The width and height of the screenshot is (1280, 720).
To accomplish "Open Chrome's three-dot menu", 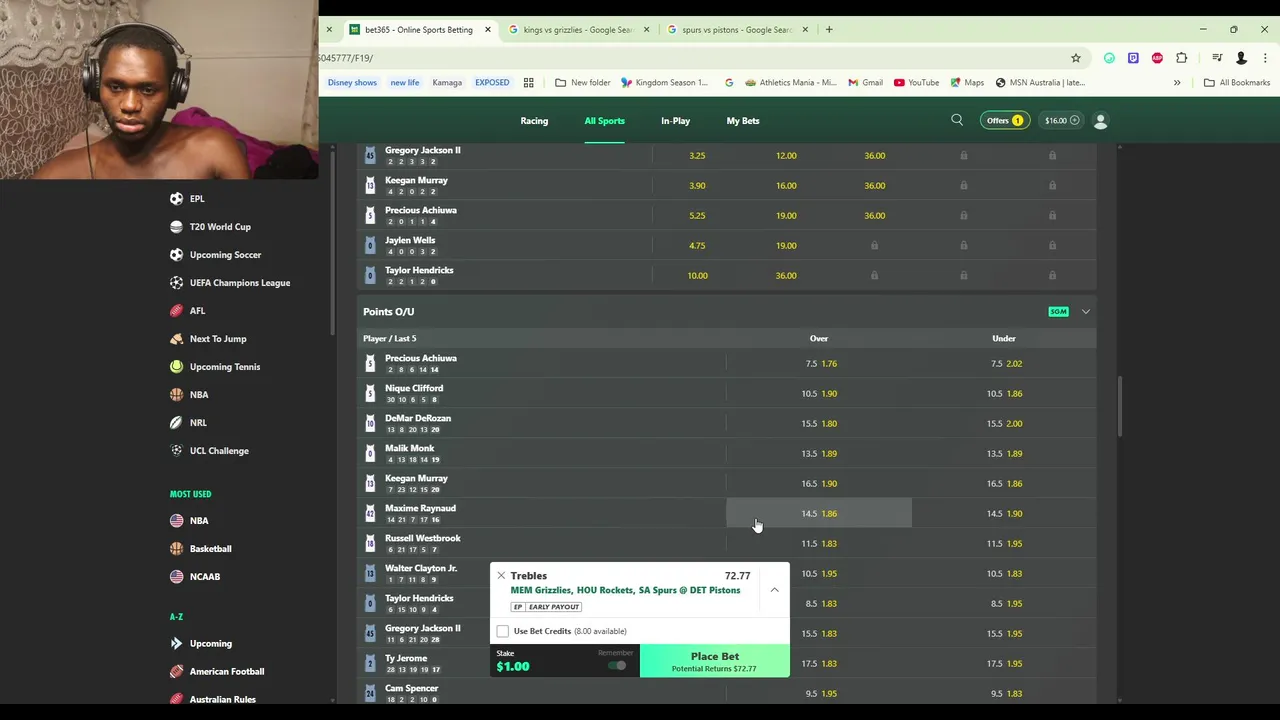I will coord(1265,58).
